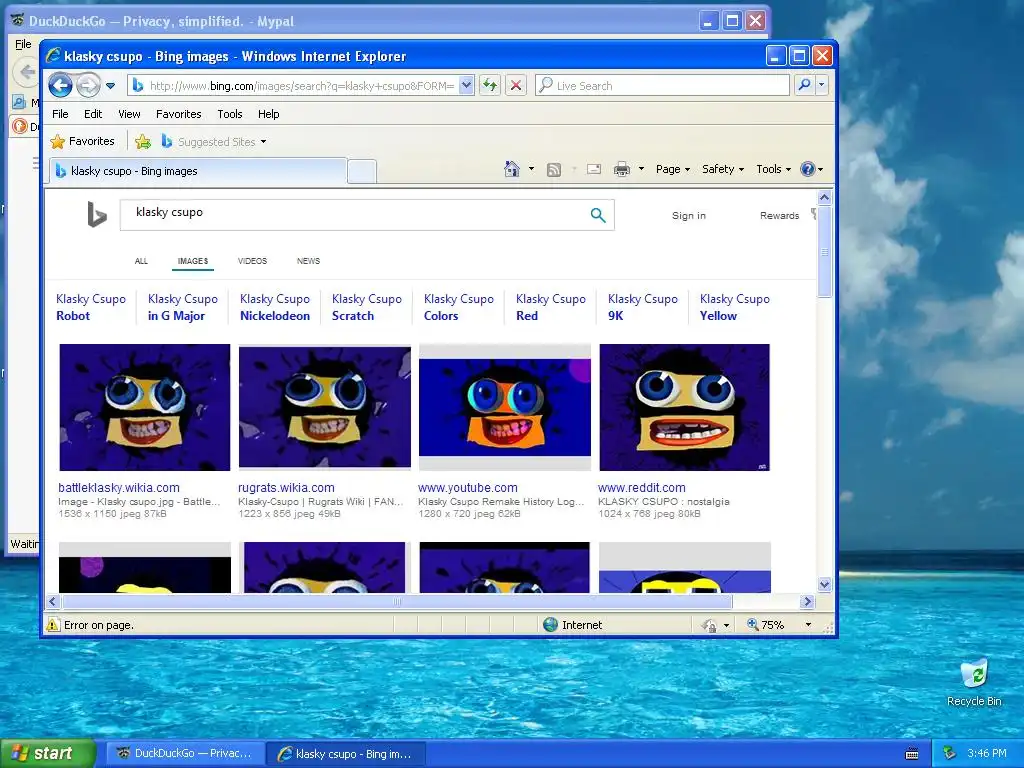
Task: Open a new blank tab
Action: 362,172
